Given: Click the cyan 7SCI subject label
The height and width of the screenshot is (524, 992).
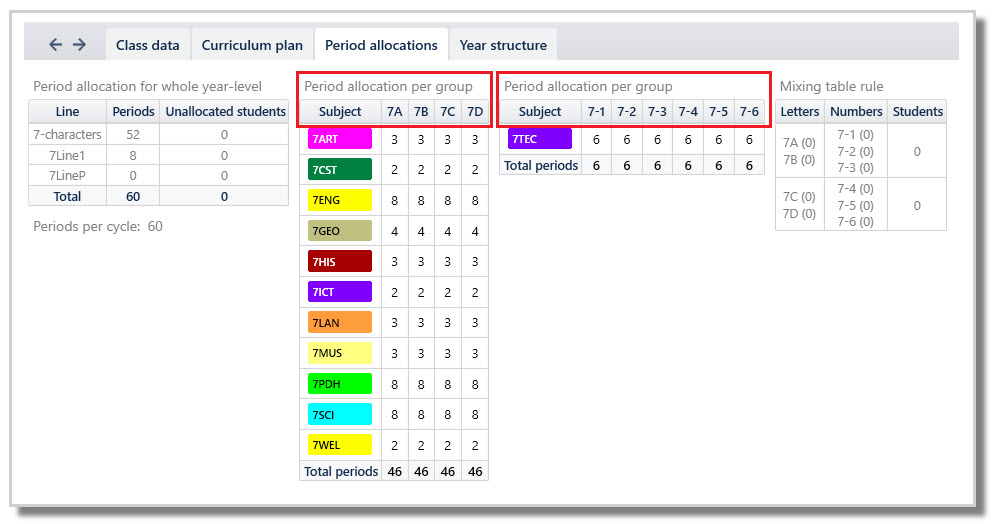Looking at the screenshot, I should [340, 415].
